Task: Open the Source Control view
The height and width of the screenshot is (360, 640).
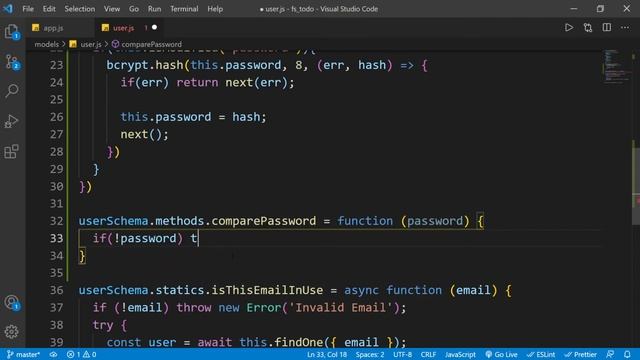Action: [x=12, y=62]
